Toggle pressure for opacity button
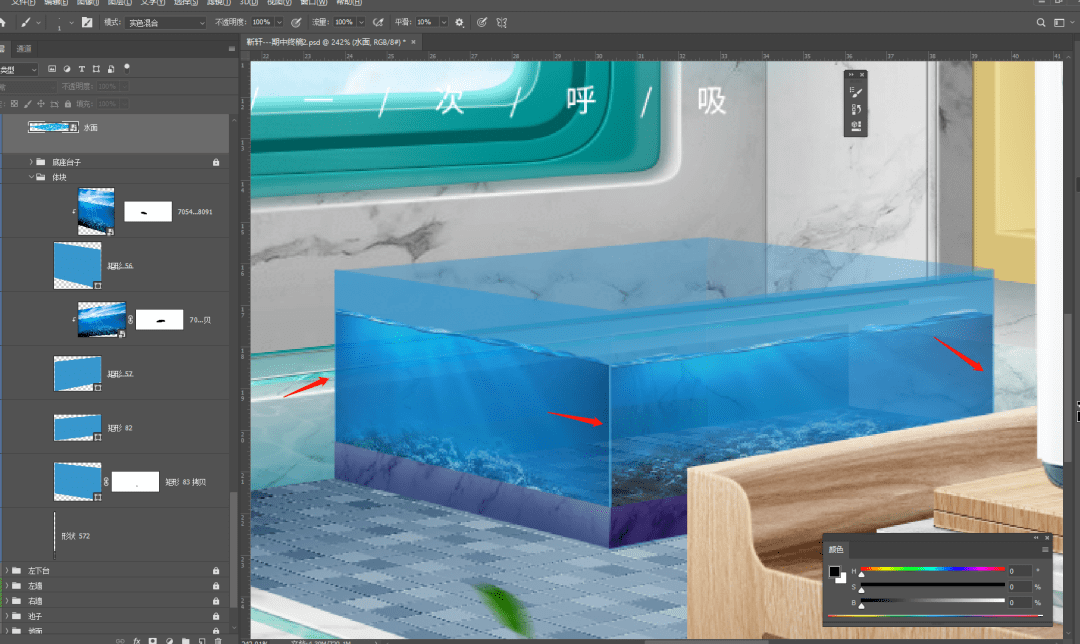The height and width of the screenshot is (644, 1080). pyautogui.click(x=296, y=22)
